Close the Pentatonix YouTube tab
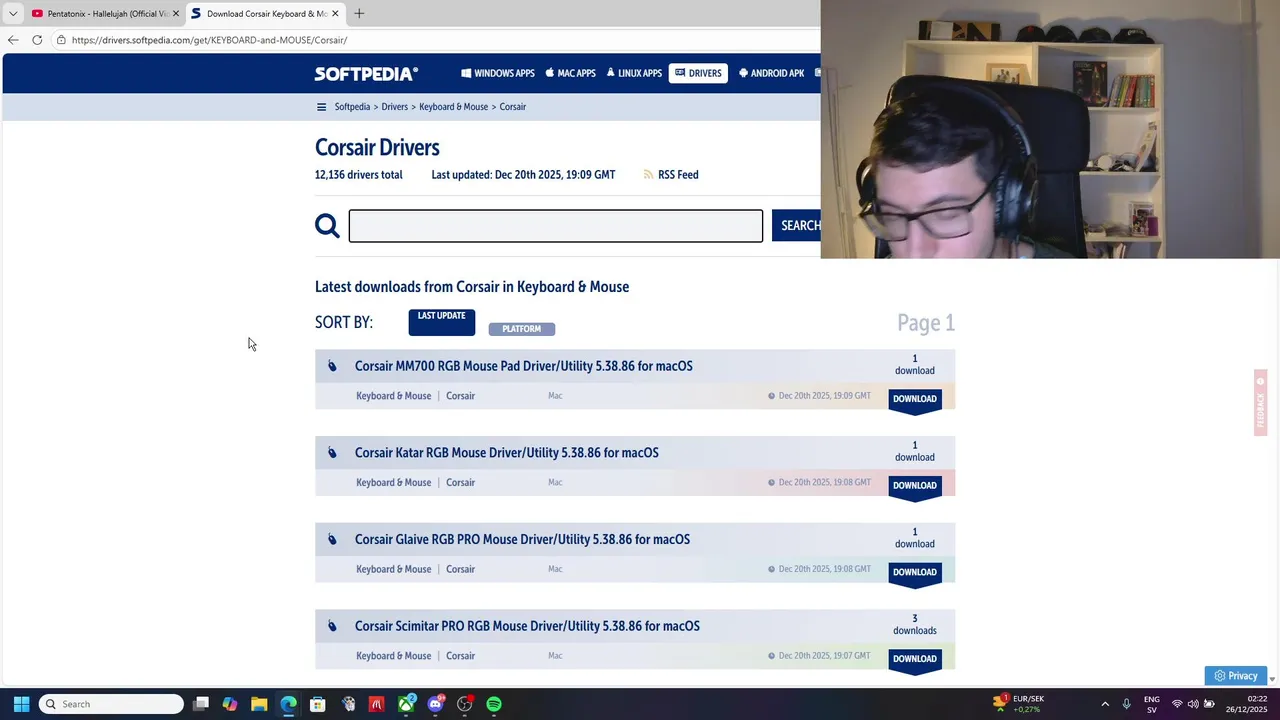The image size is (1280, 720). (175, 14)
